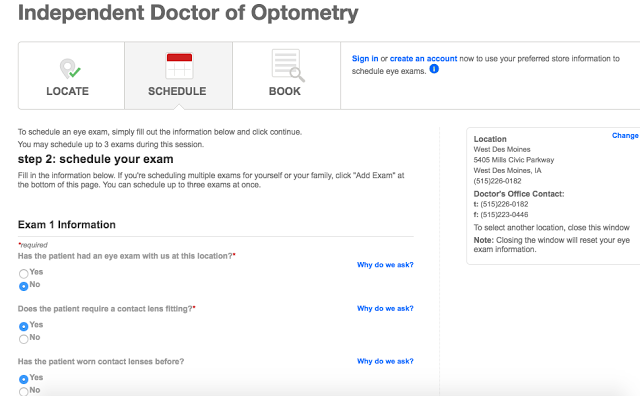Select Yes for prior eye exam here
This screenshot has height=396, width=640.
24,273
